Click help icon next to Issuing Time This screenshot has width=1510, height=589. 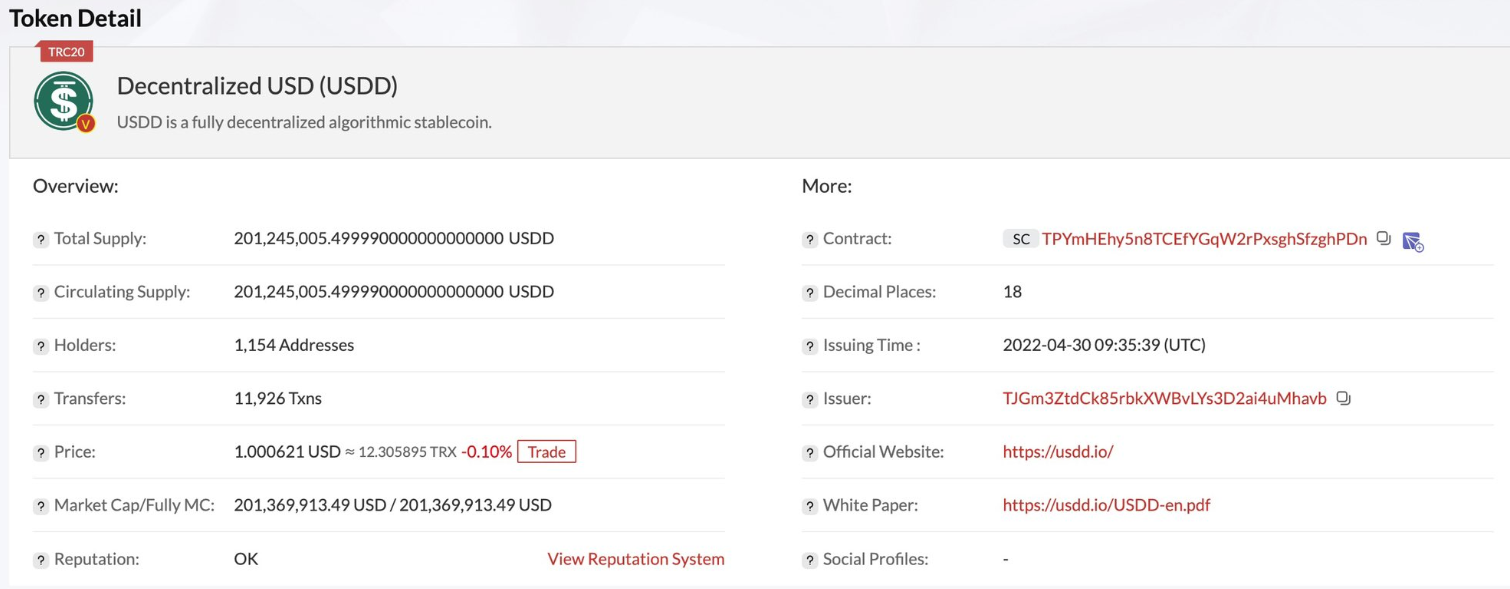tap(810, 346)
